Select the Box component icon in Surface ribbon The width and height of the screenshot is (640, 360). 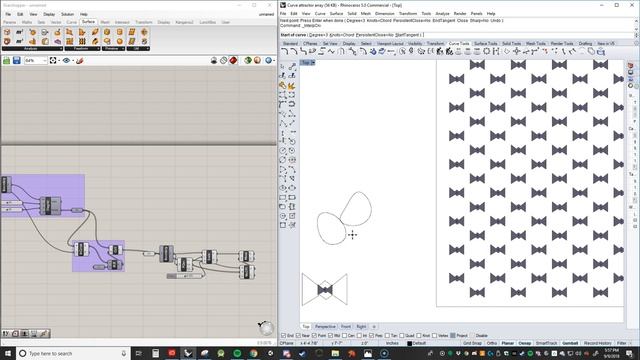pos(7,32)
